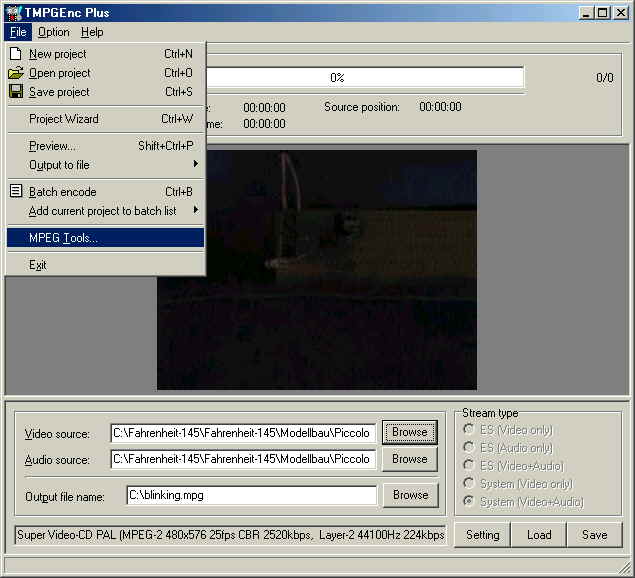Screen dimensions: 635x578
Task: Click the Audio source path field
Action: point(243,459)
